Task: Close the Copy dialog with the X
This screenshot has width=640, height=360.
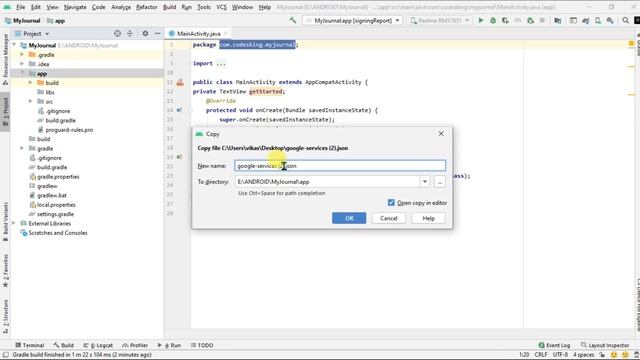Action: [x=441, y=133]
